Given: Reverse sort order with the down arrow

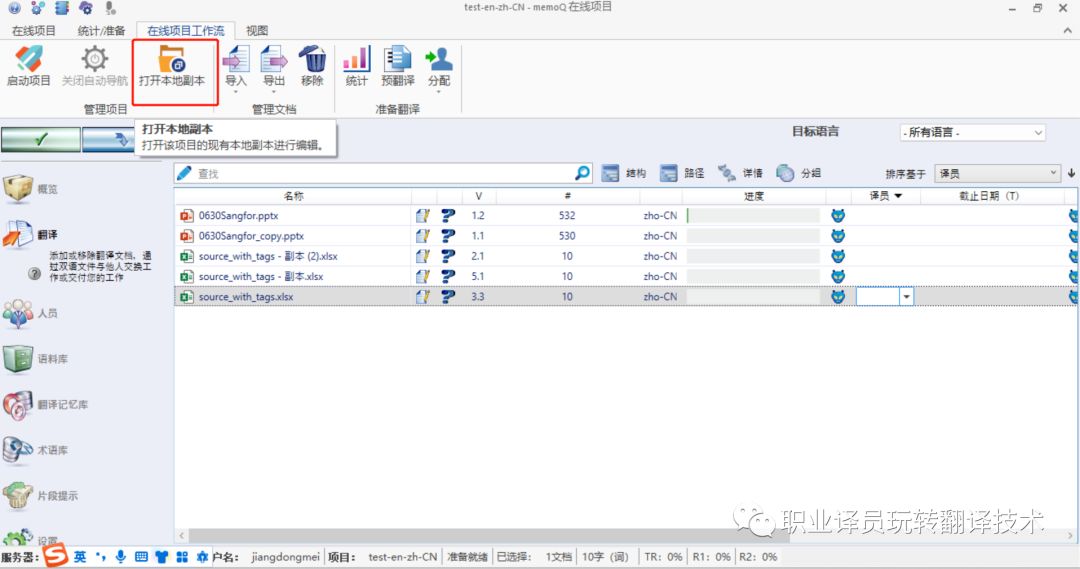Looking at the screenshot, I should [x=1071, y=174].
